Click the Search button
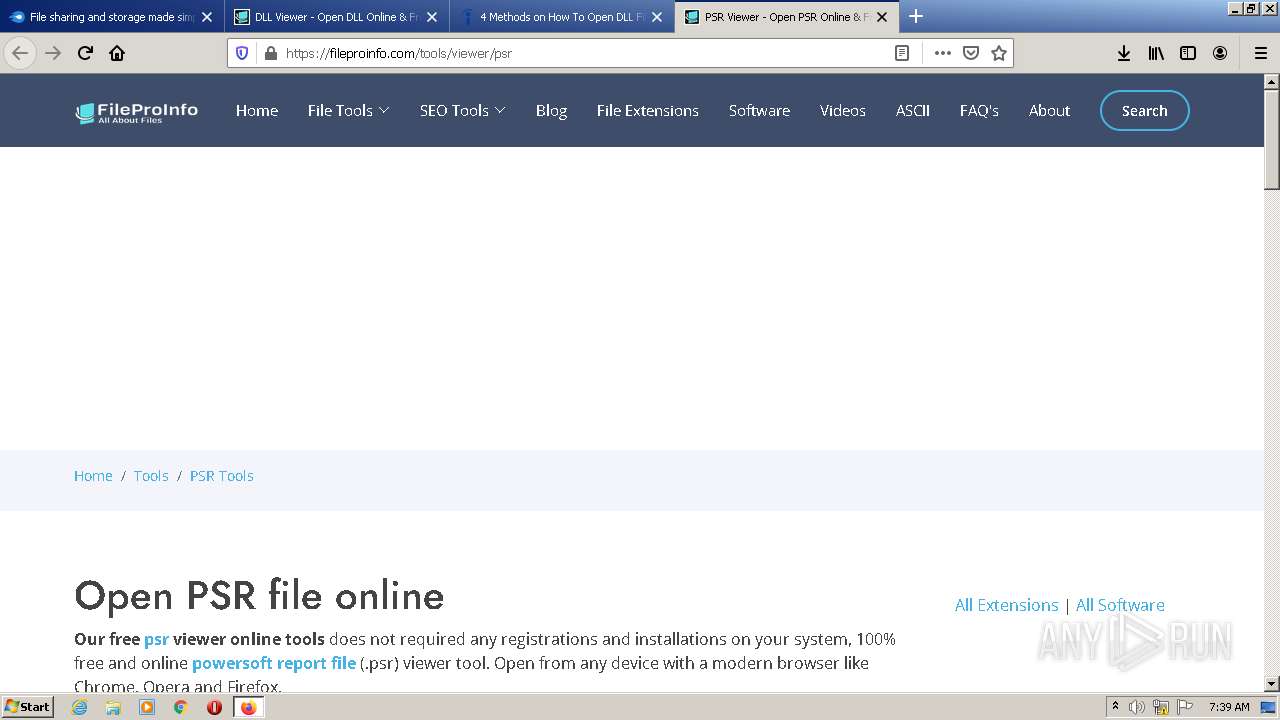The width and height of the screenshot is (1280, 720). click(1144, 111)
